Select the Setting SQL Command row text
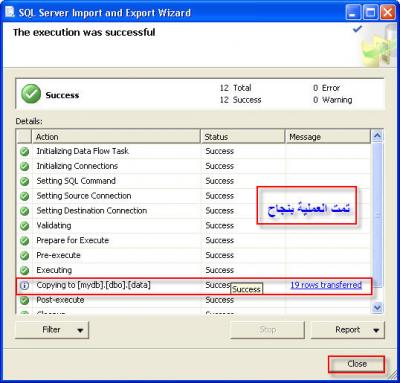This screenshot has width=400, height=383. [x=76, y=181]
